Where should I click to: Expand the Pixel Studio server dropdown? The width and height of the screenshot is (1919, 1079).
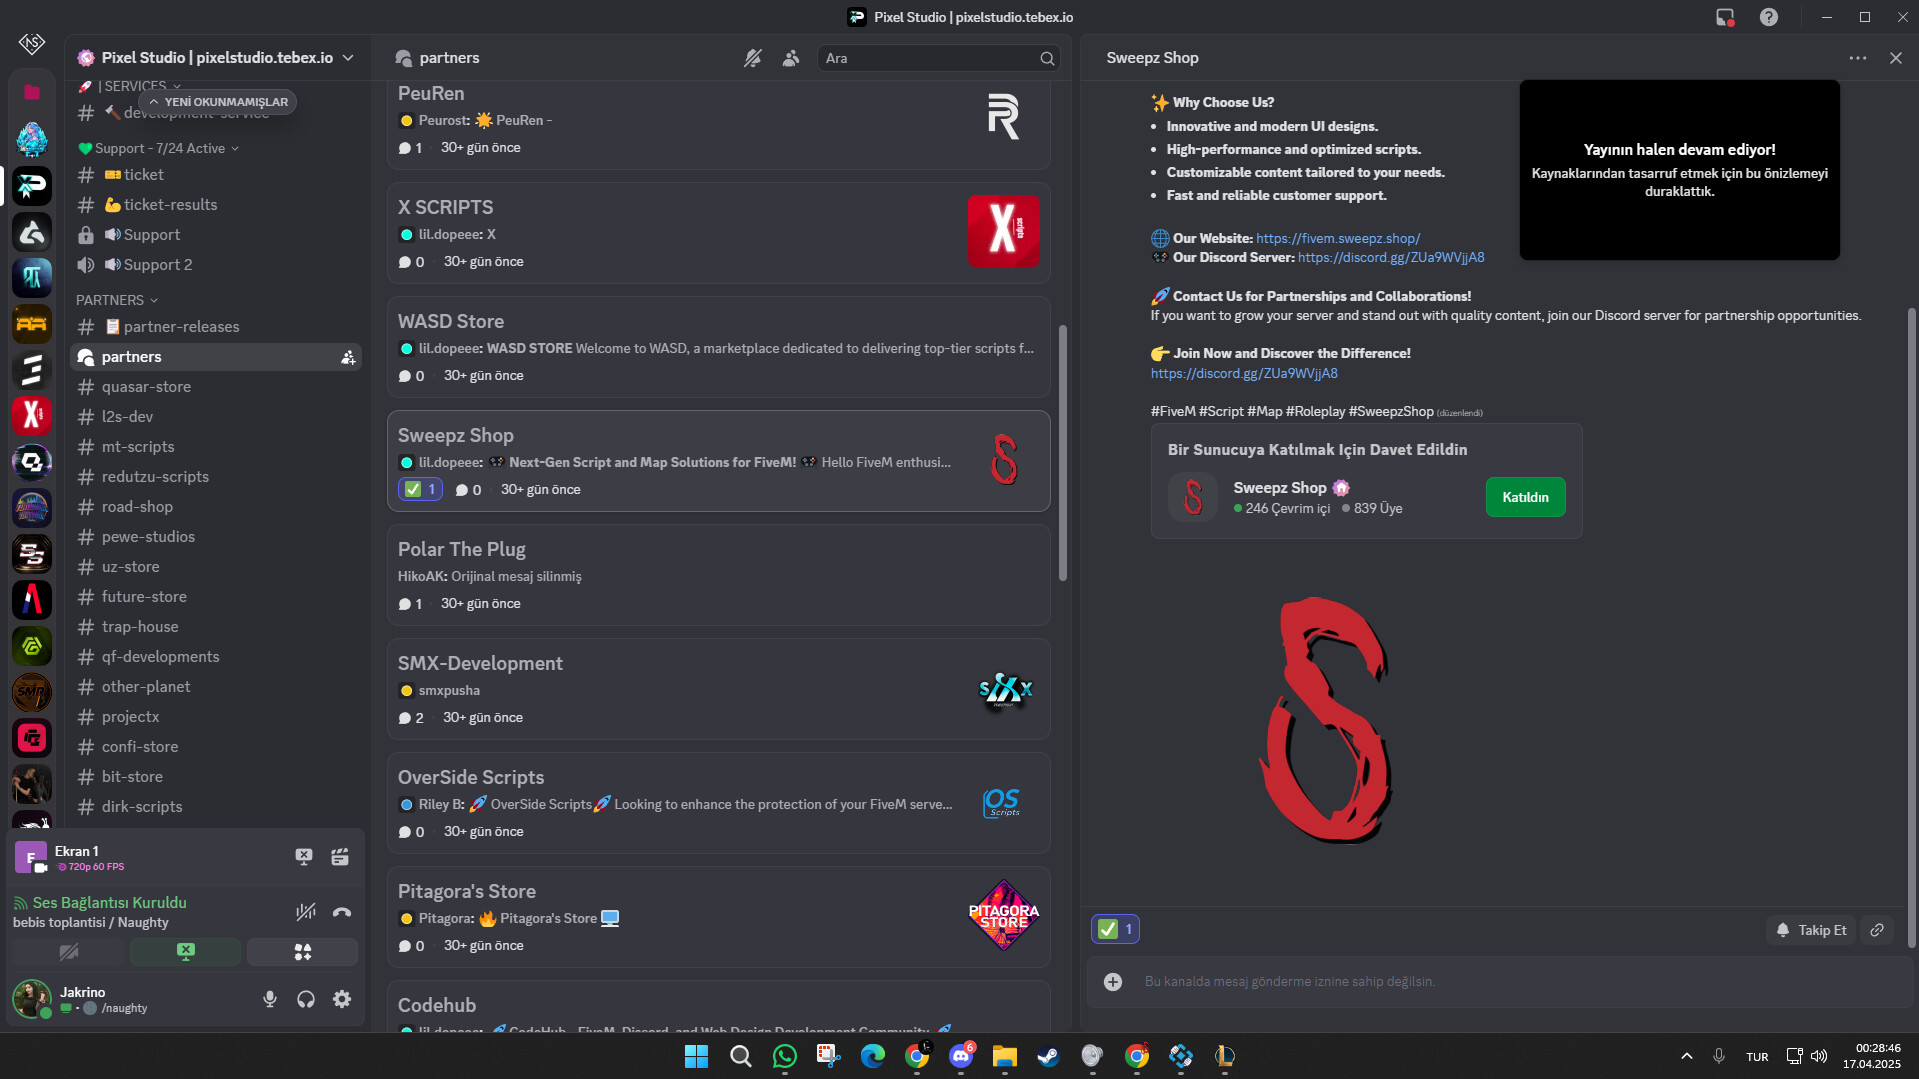point(347,57)
